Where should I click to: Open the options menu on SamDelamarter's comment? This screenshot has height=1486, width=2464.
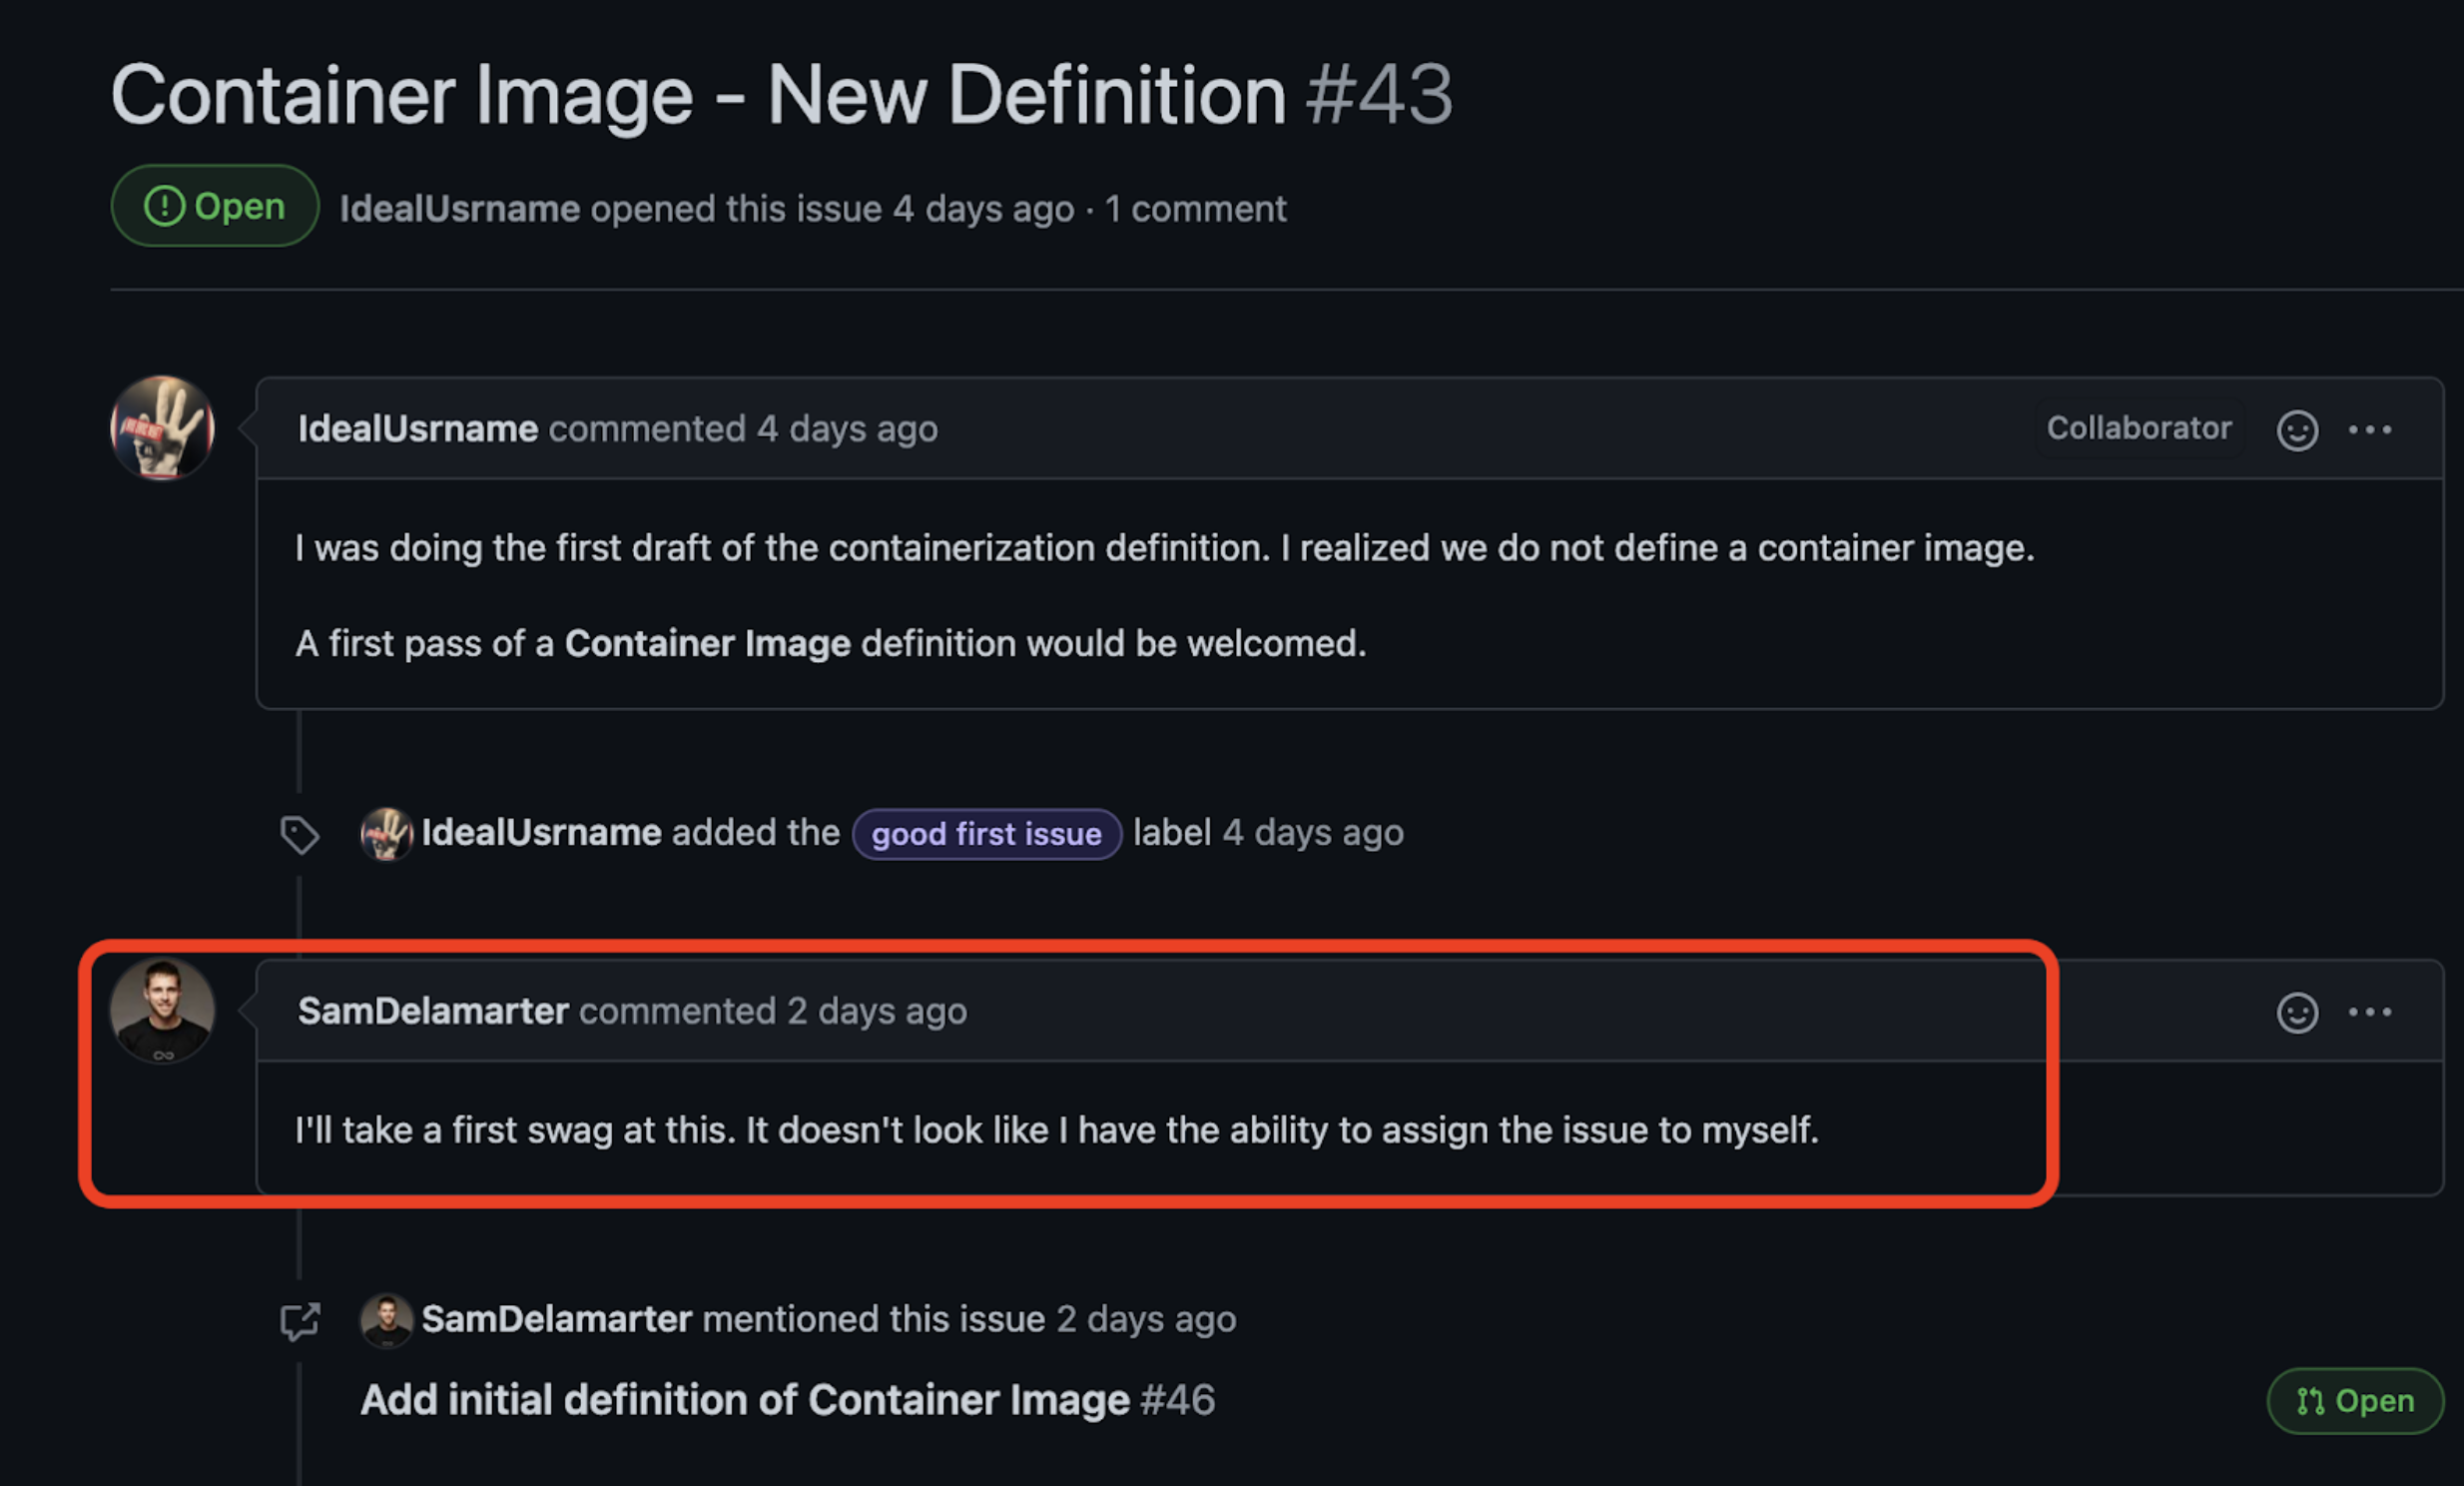(x=2370, y=1012)
